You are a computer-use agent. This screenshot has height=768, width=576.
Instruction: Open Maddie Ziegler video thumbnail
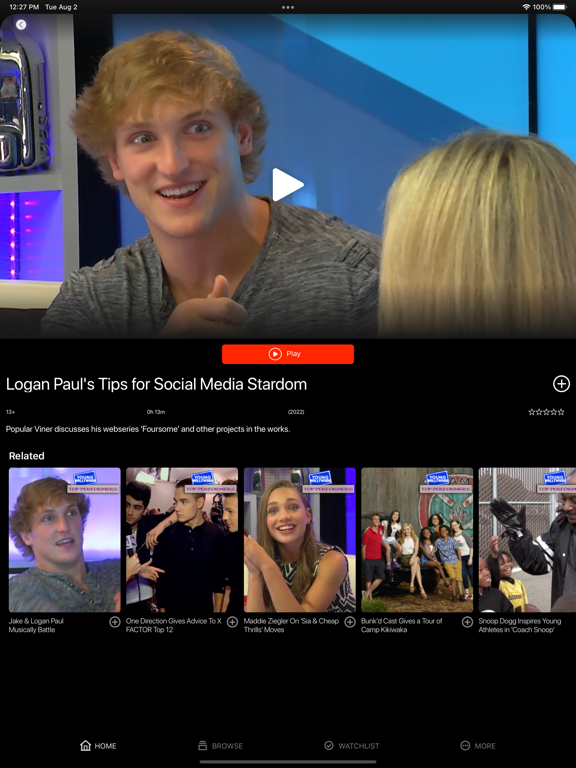tap(300, 539)
